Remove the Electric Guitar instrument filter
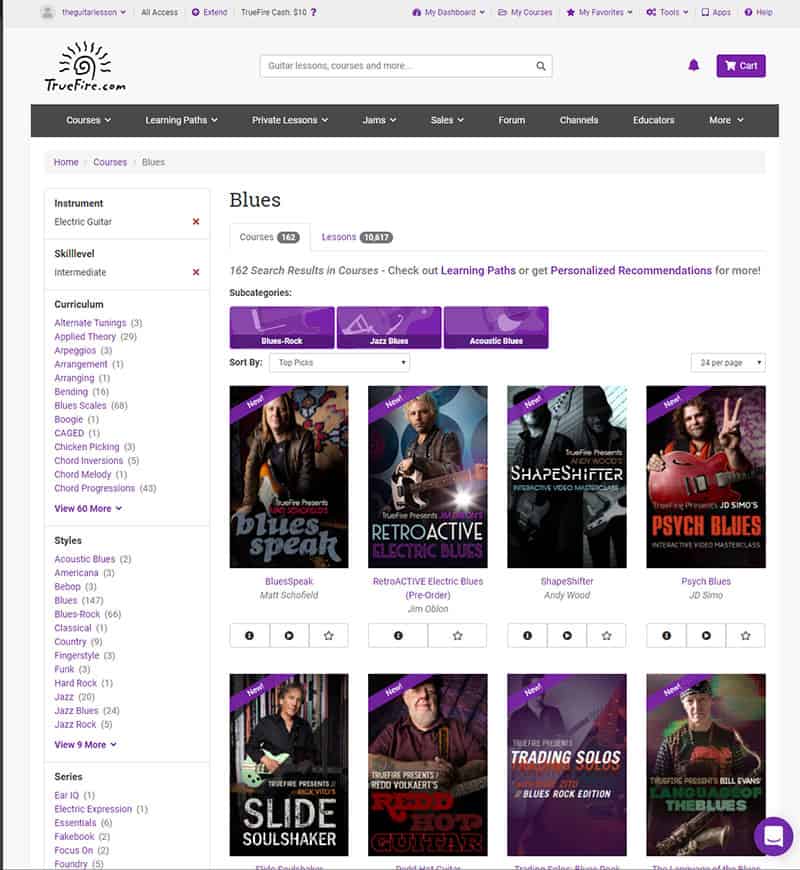Viewport: 800px width, 870px height. pyautogui.click(x=196, y=221)
